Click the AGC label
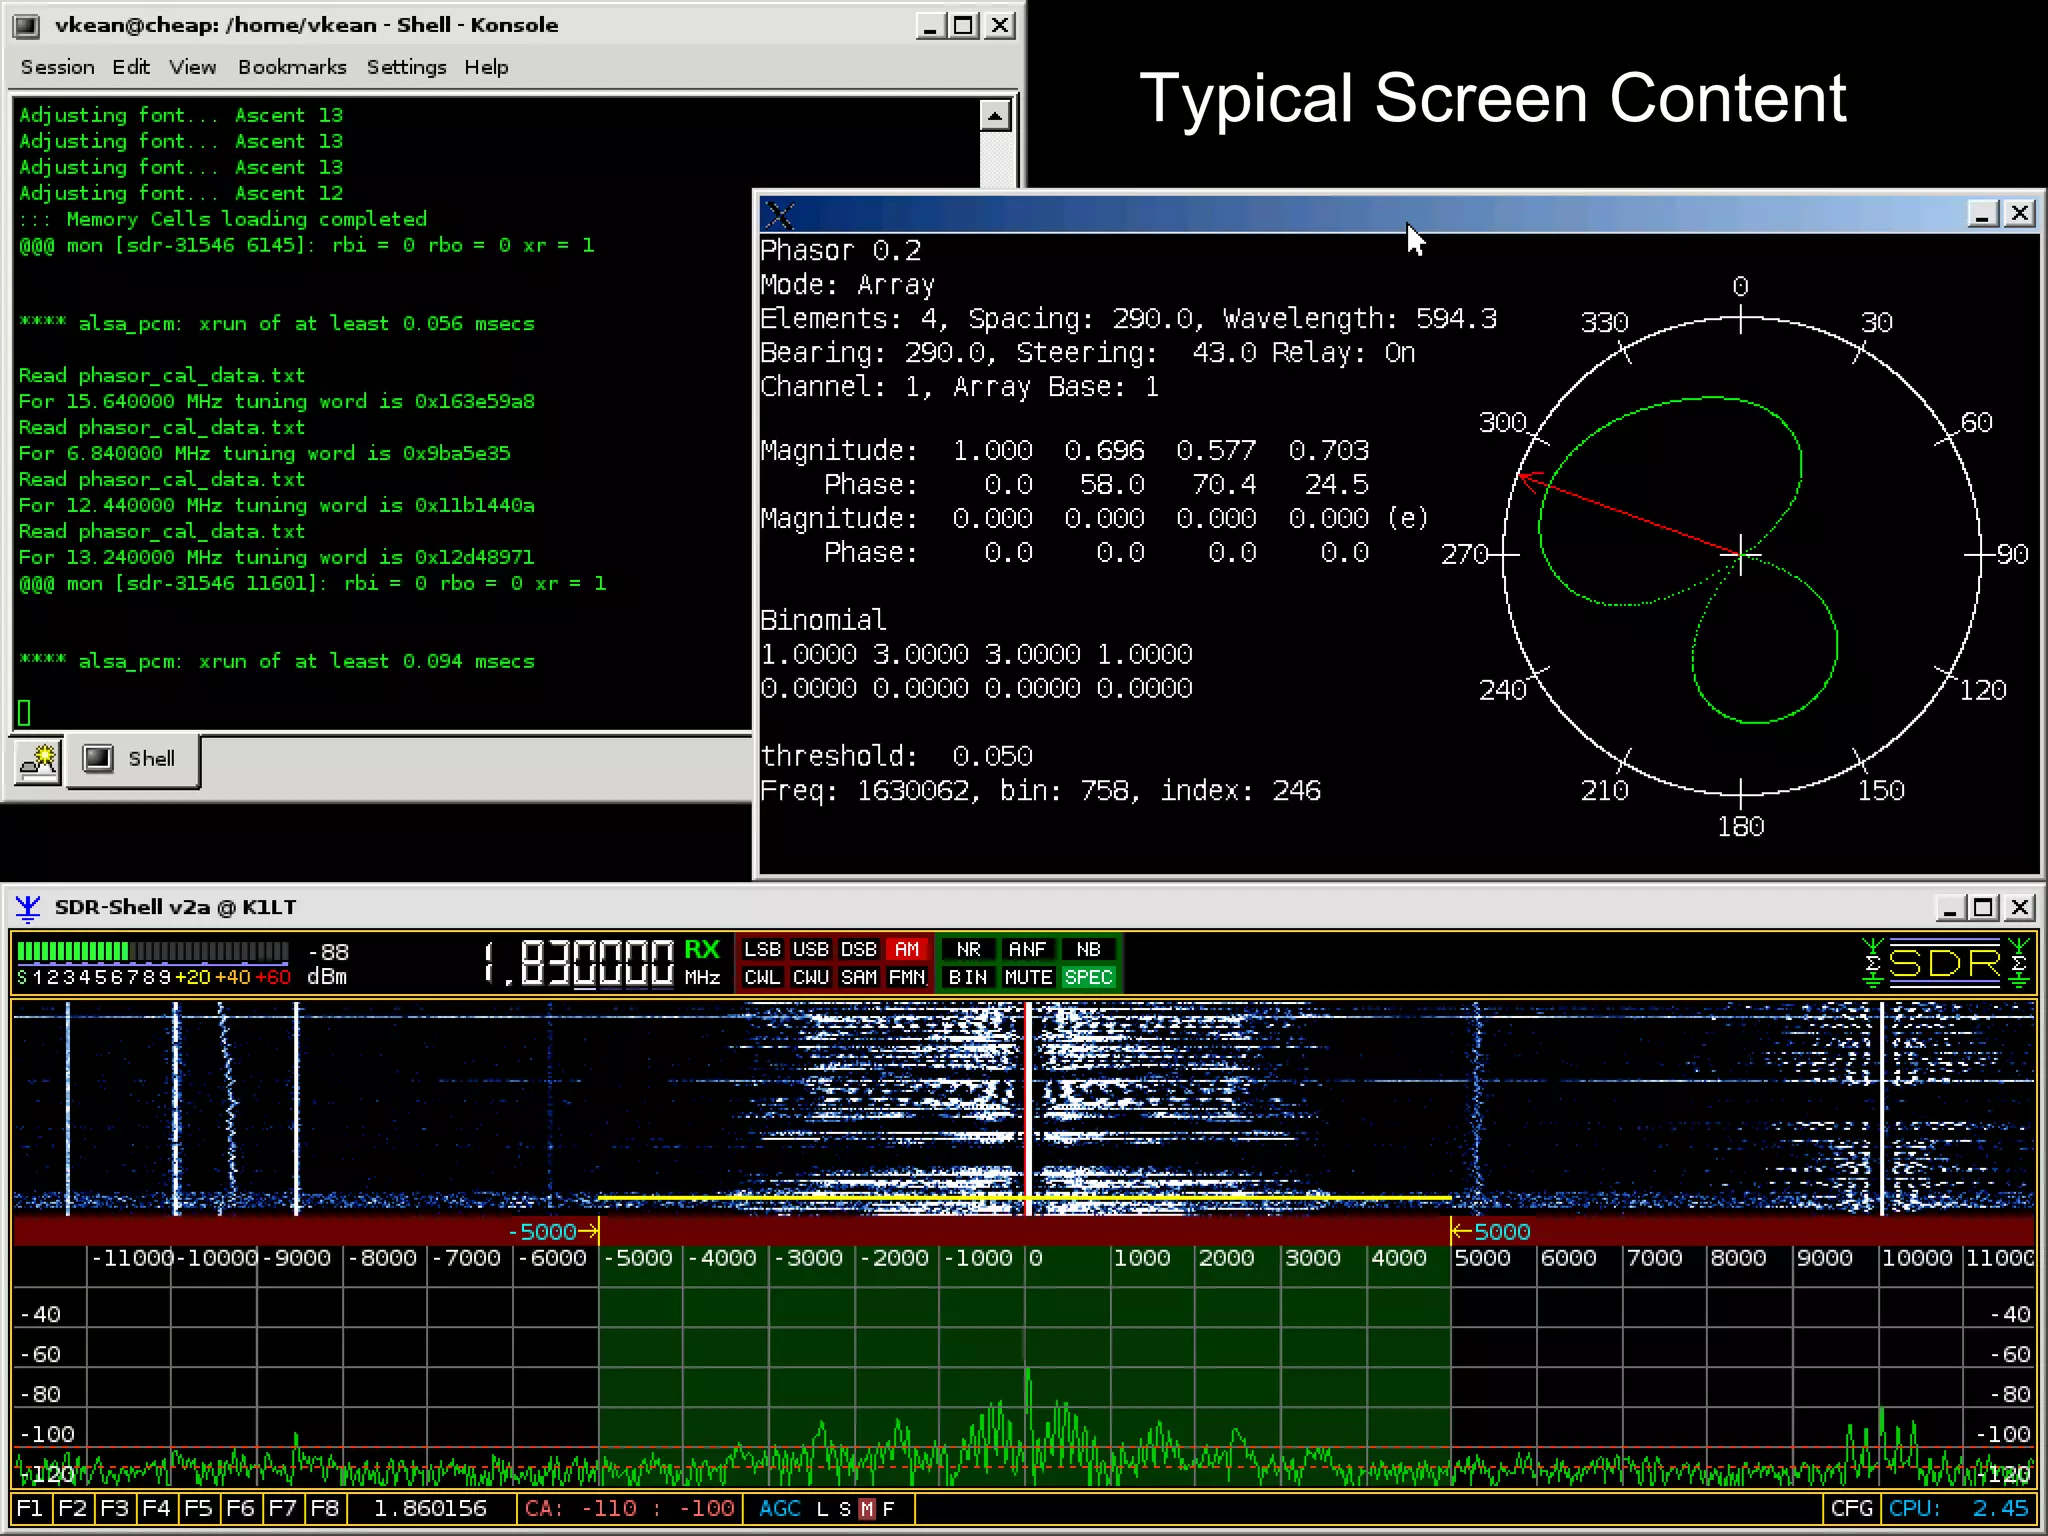This screenshot has width=2048, height=1536. click(x=780, y=1508)
